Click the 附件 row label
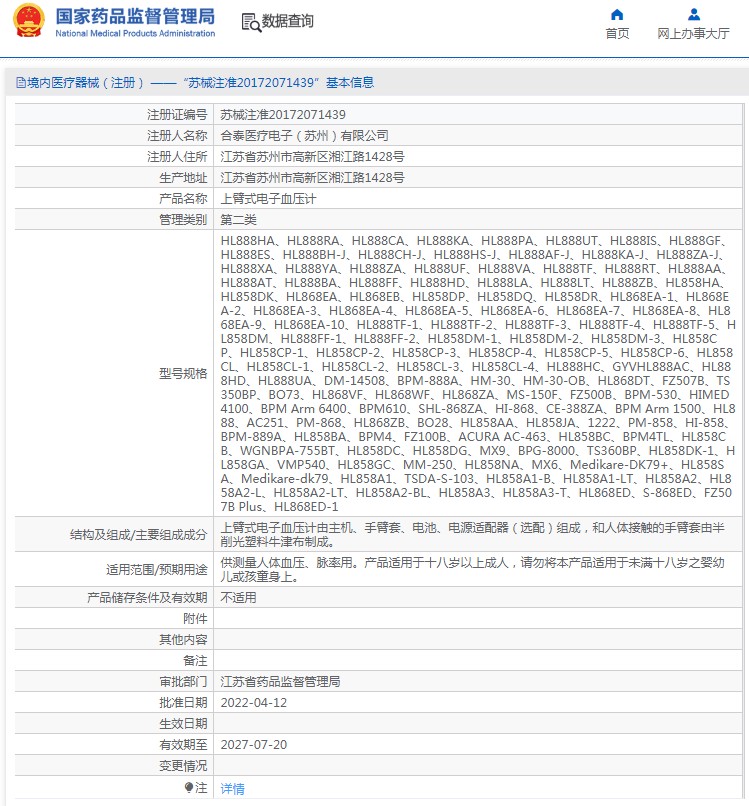This screenshot has width=749, height=806. click(x=195, y=619)
